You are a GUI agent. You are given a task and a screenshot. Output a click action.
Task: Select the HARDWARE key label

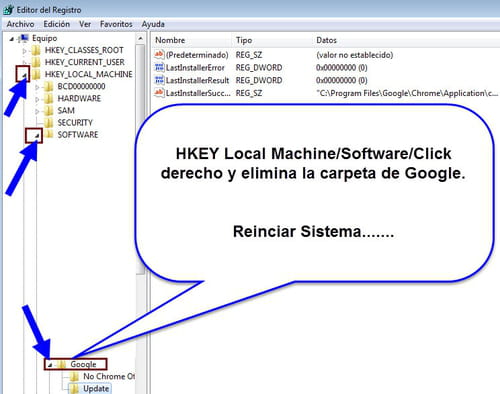tap(79, 98)
